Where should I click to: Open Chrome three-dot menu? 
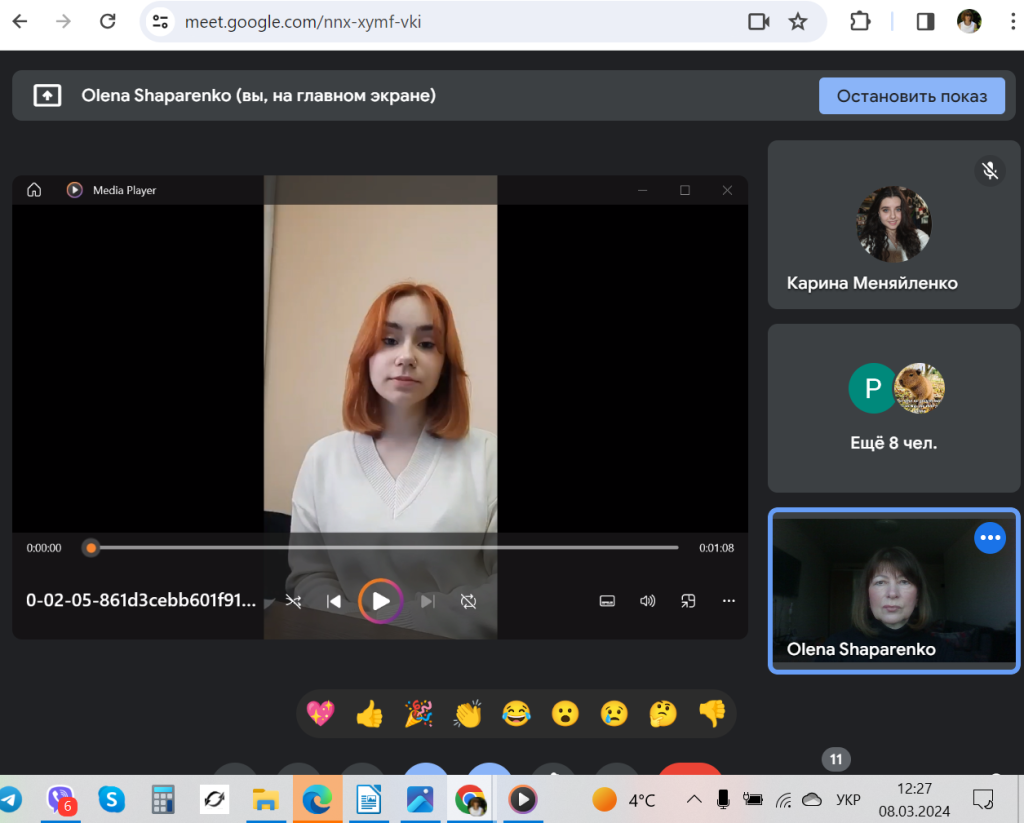(x=1012, y=22)
